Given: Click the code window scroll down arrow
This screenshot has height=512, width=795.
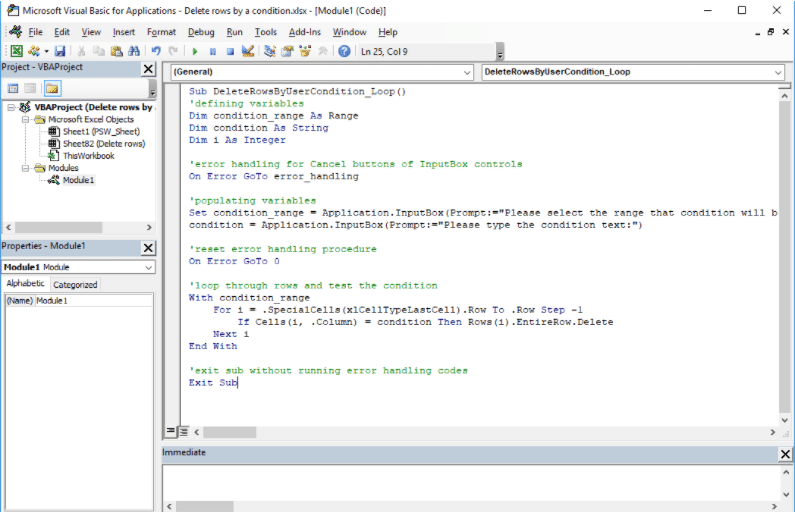Looking at the screenshot, I should (x=784, y=420).
